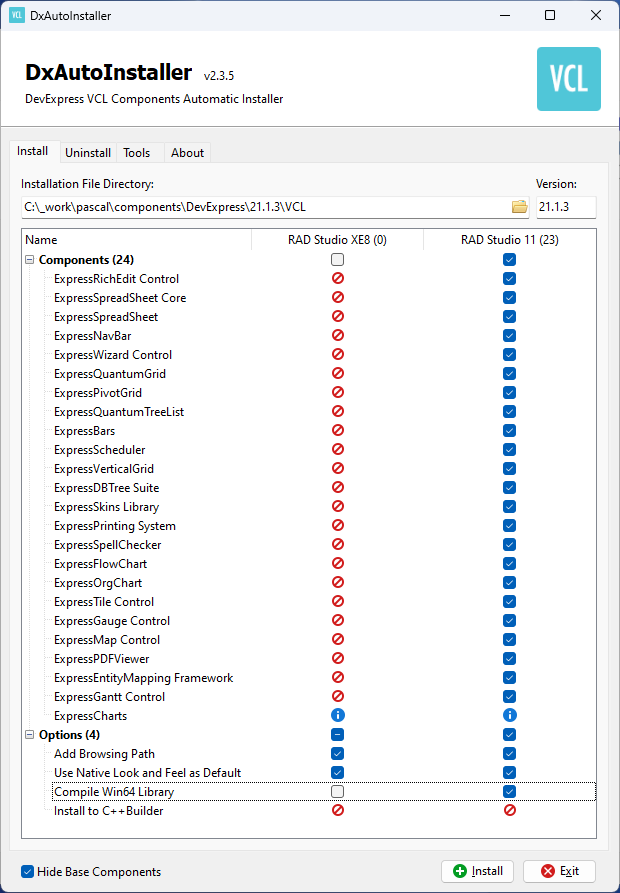Click the RAD Studio XE8 (0) column header
The image size is (620, 893).
(337, 240)
